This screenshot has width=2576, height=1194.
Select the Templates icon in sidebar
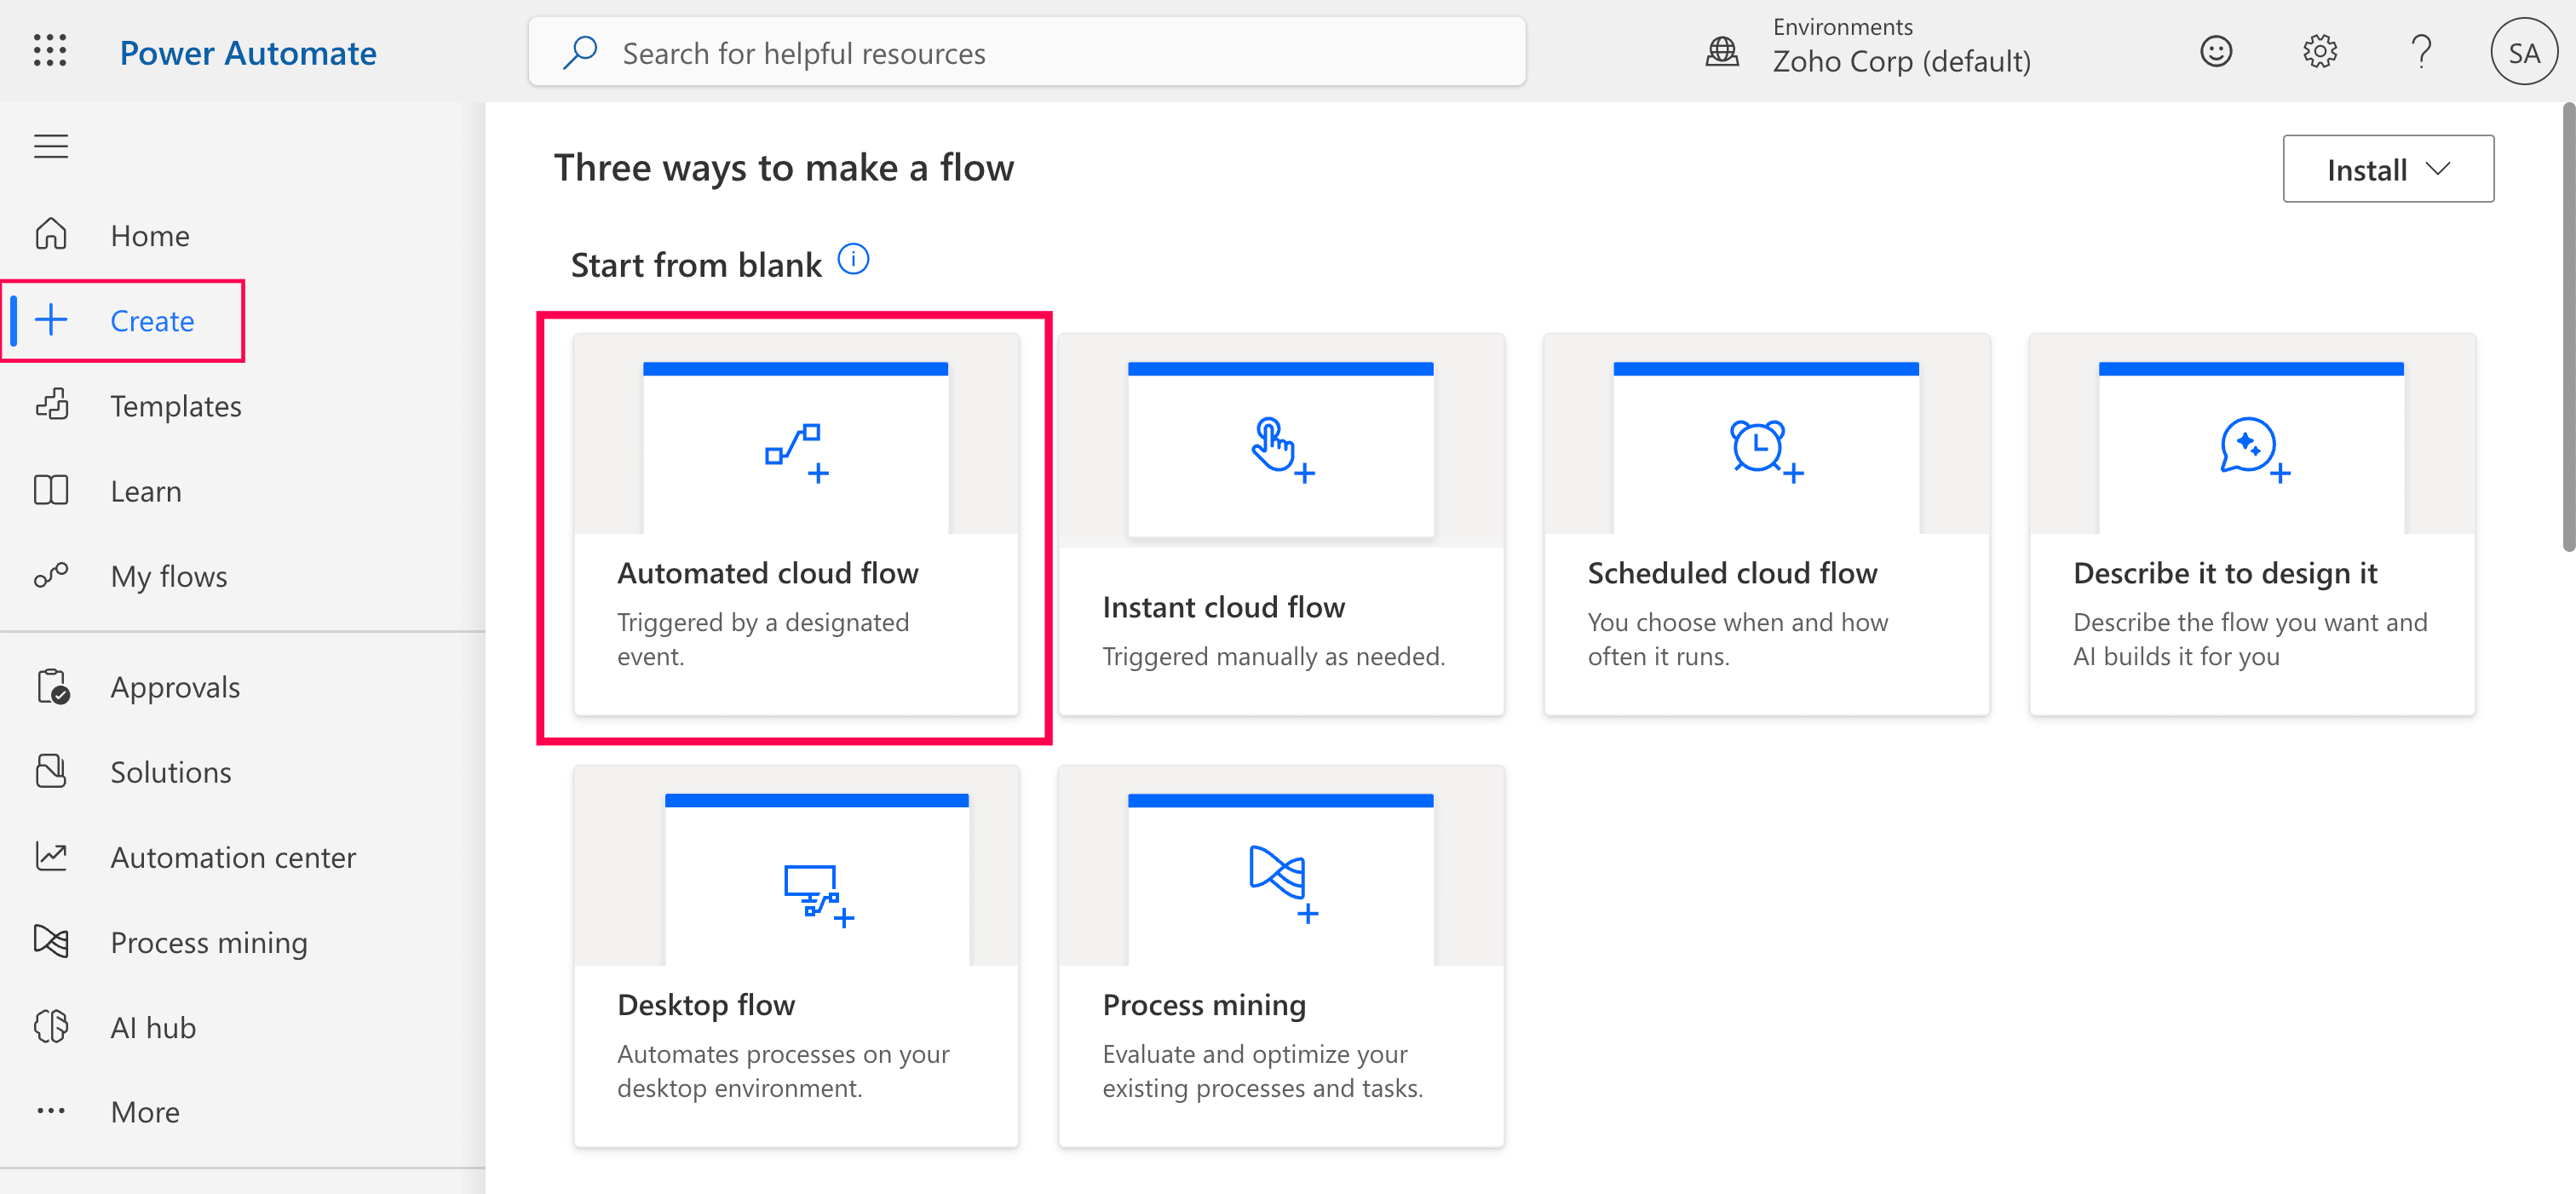[51, 405]
